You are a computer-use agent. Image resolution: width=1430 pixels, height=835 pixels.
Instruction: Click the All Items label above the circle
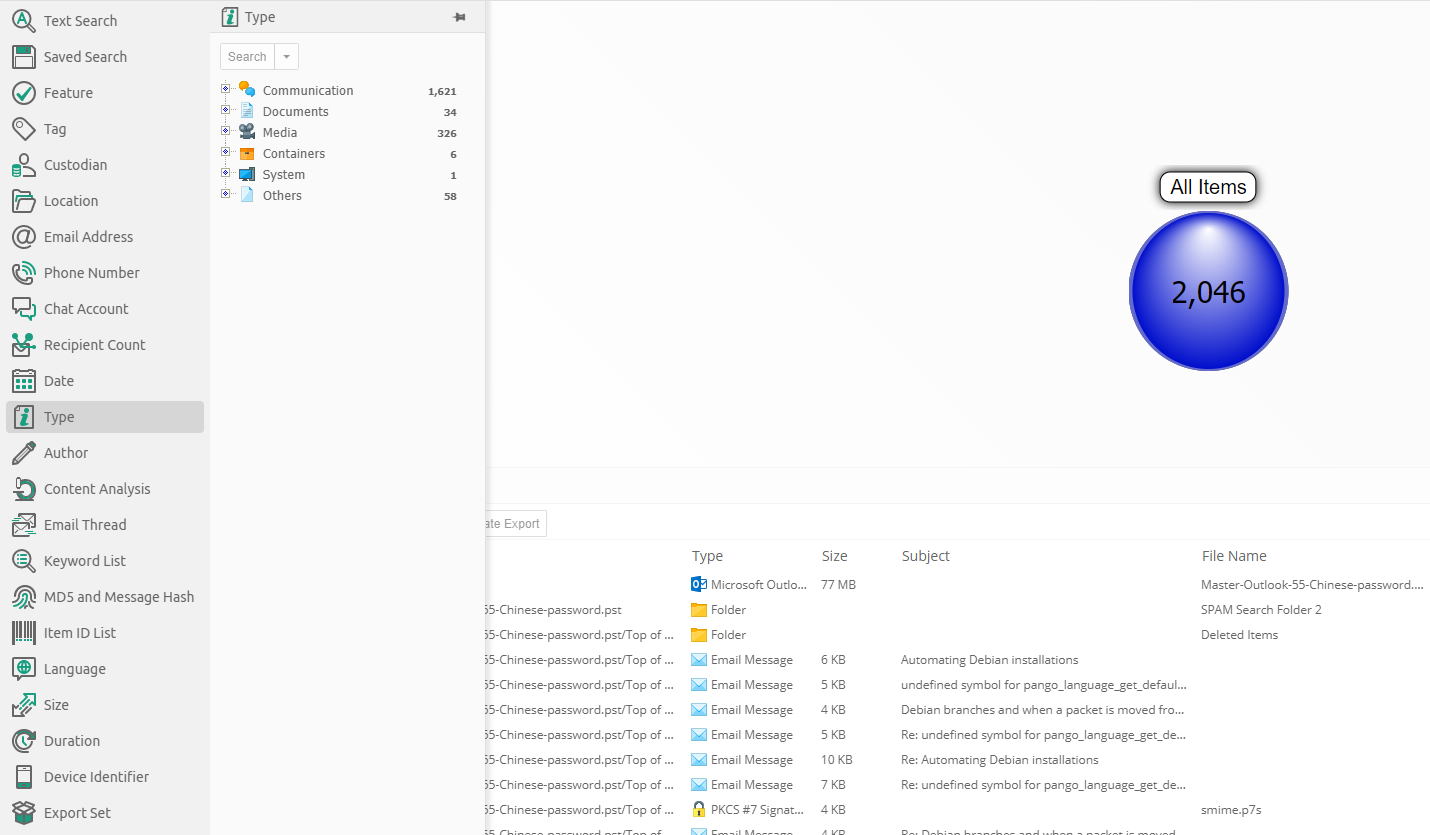pos(1208,187)
